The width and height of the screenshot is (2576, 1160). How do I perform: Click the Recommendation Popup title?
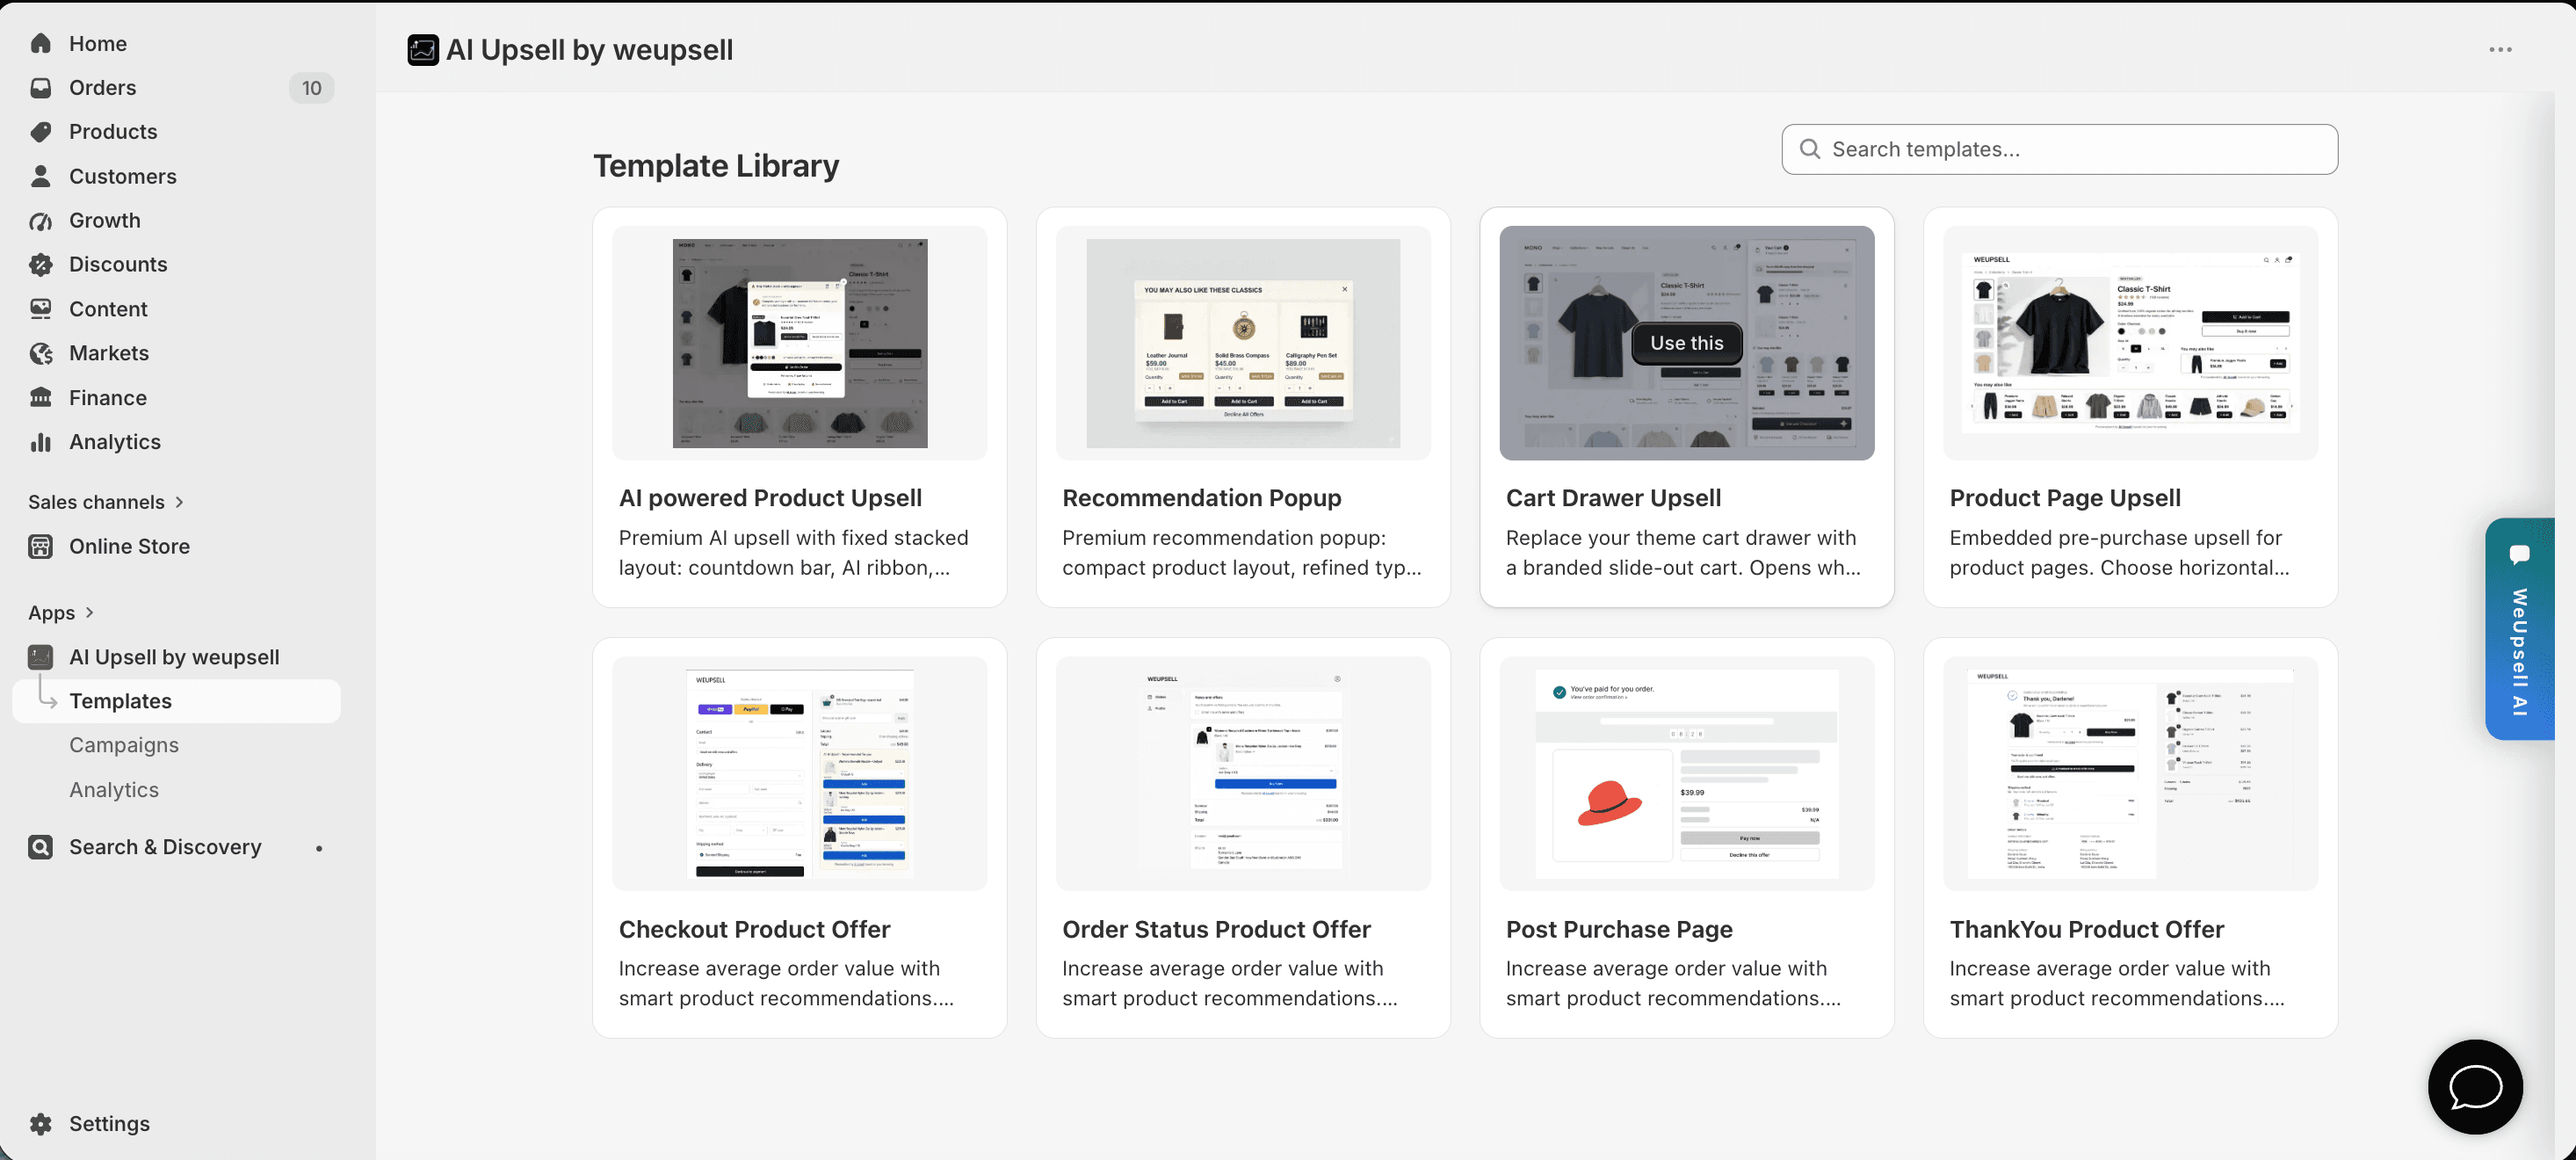click(x=1201, y=498)
